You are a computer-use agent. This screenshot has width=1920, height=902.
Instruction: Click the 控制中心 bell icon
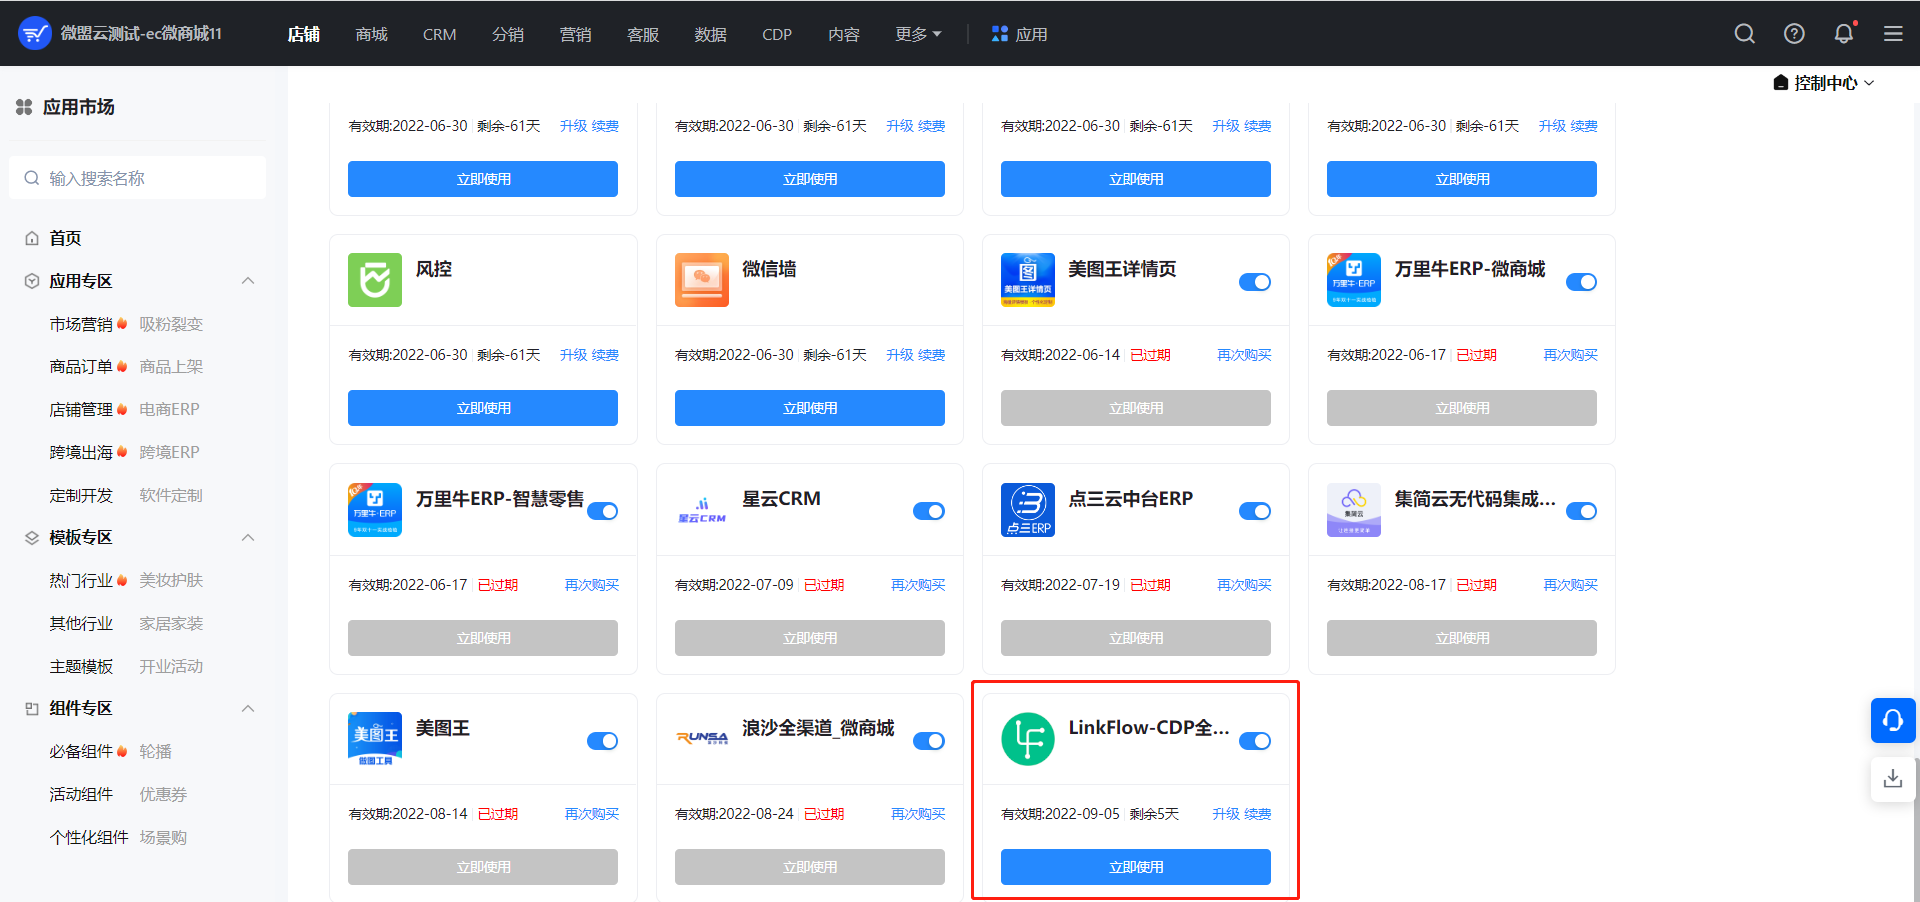point(1781,83)
